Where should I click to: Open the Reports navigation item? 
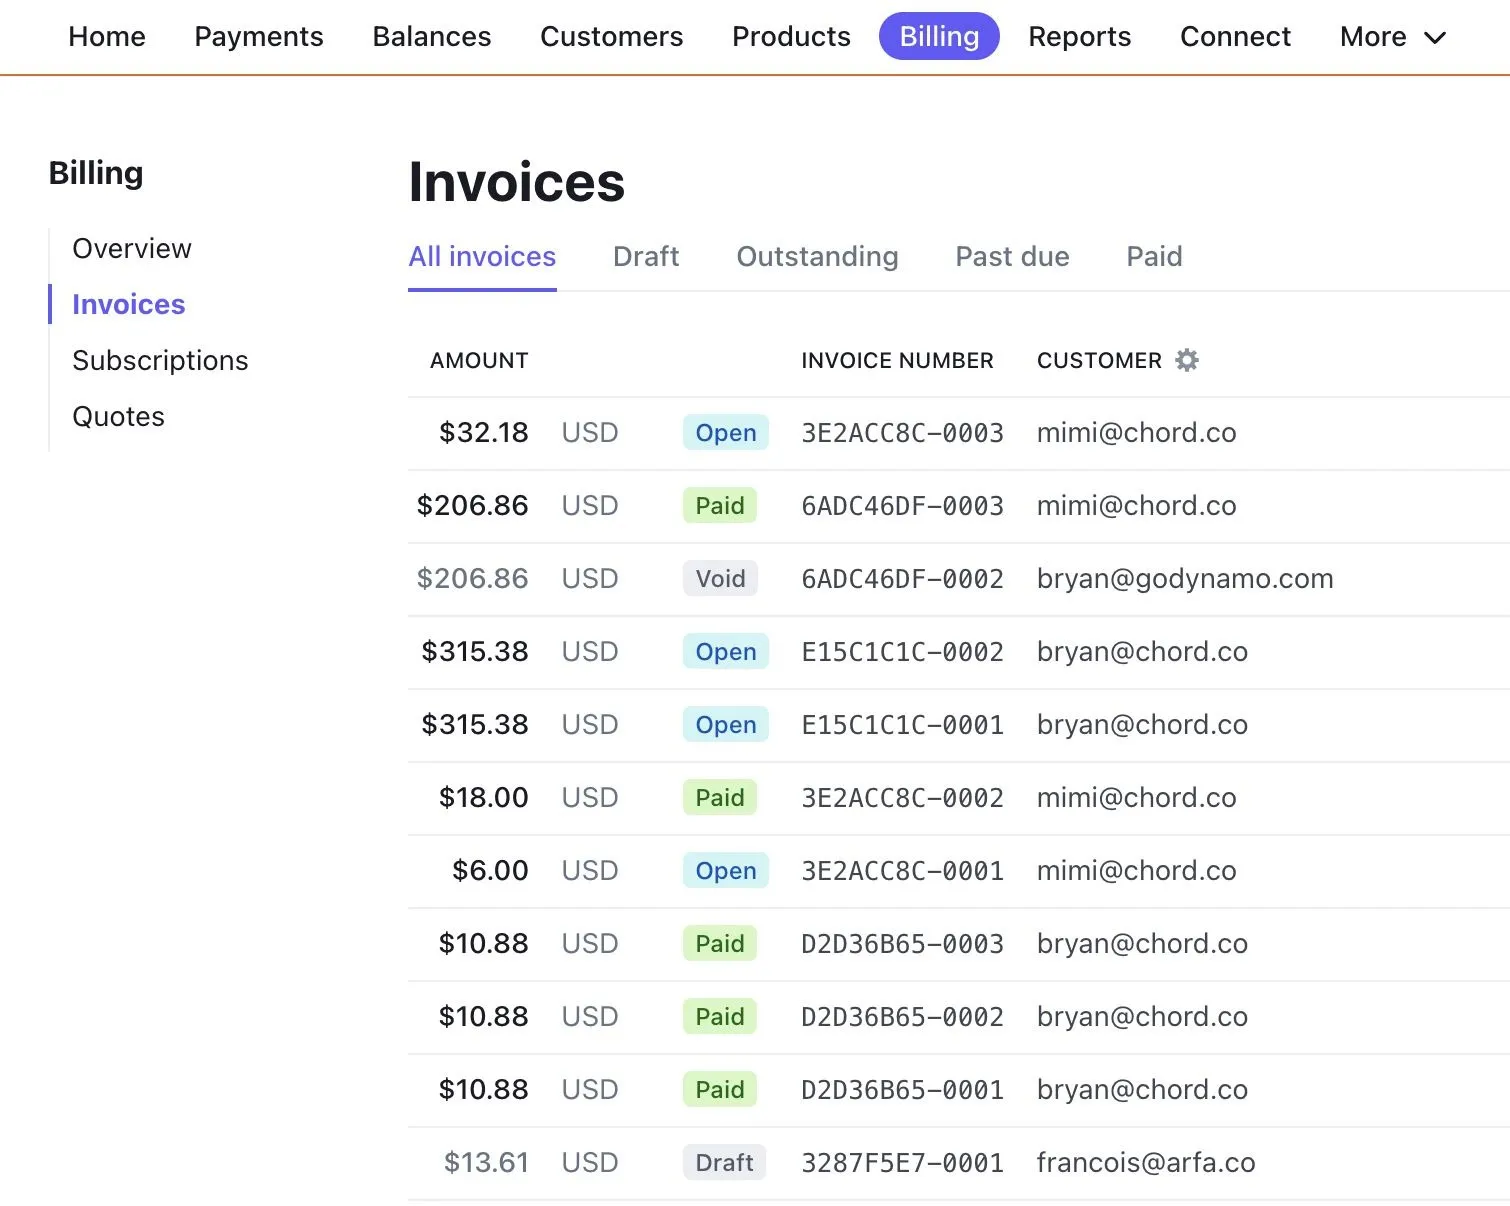1080,37
